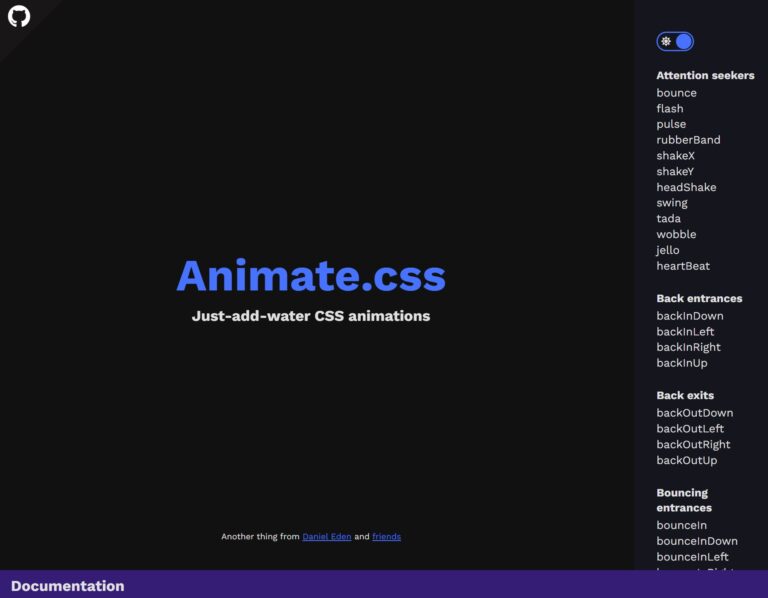Viewport: 768px width, 598px height.
Task: Click the Bouncing entrances section heading
Action: [x=684, y=500]
